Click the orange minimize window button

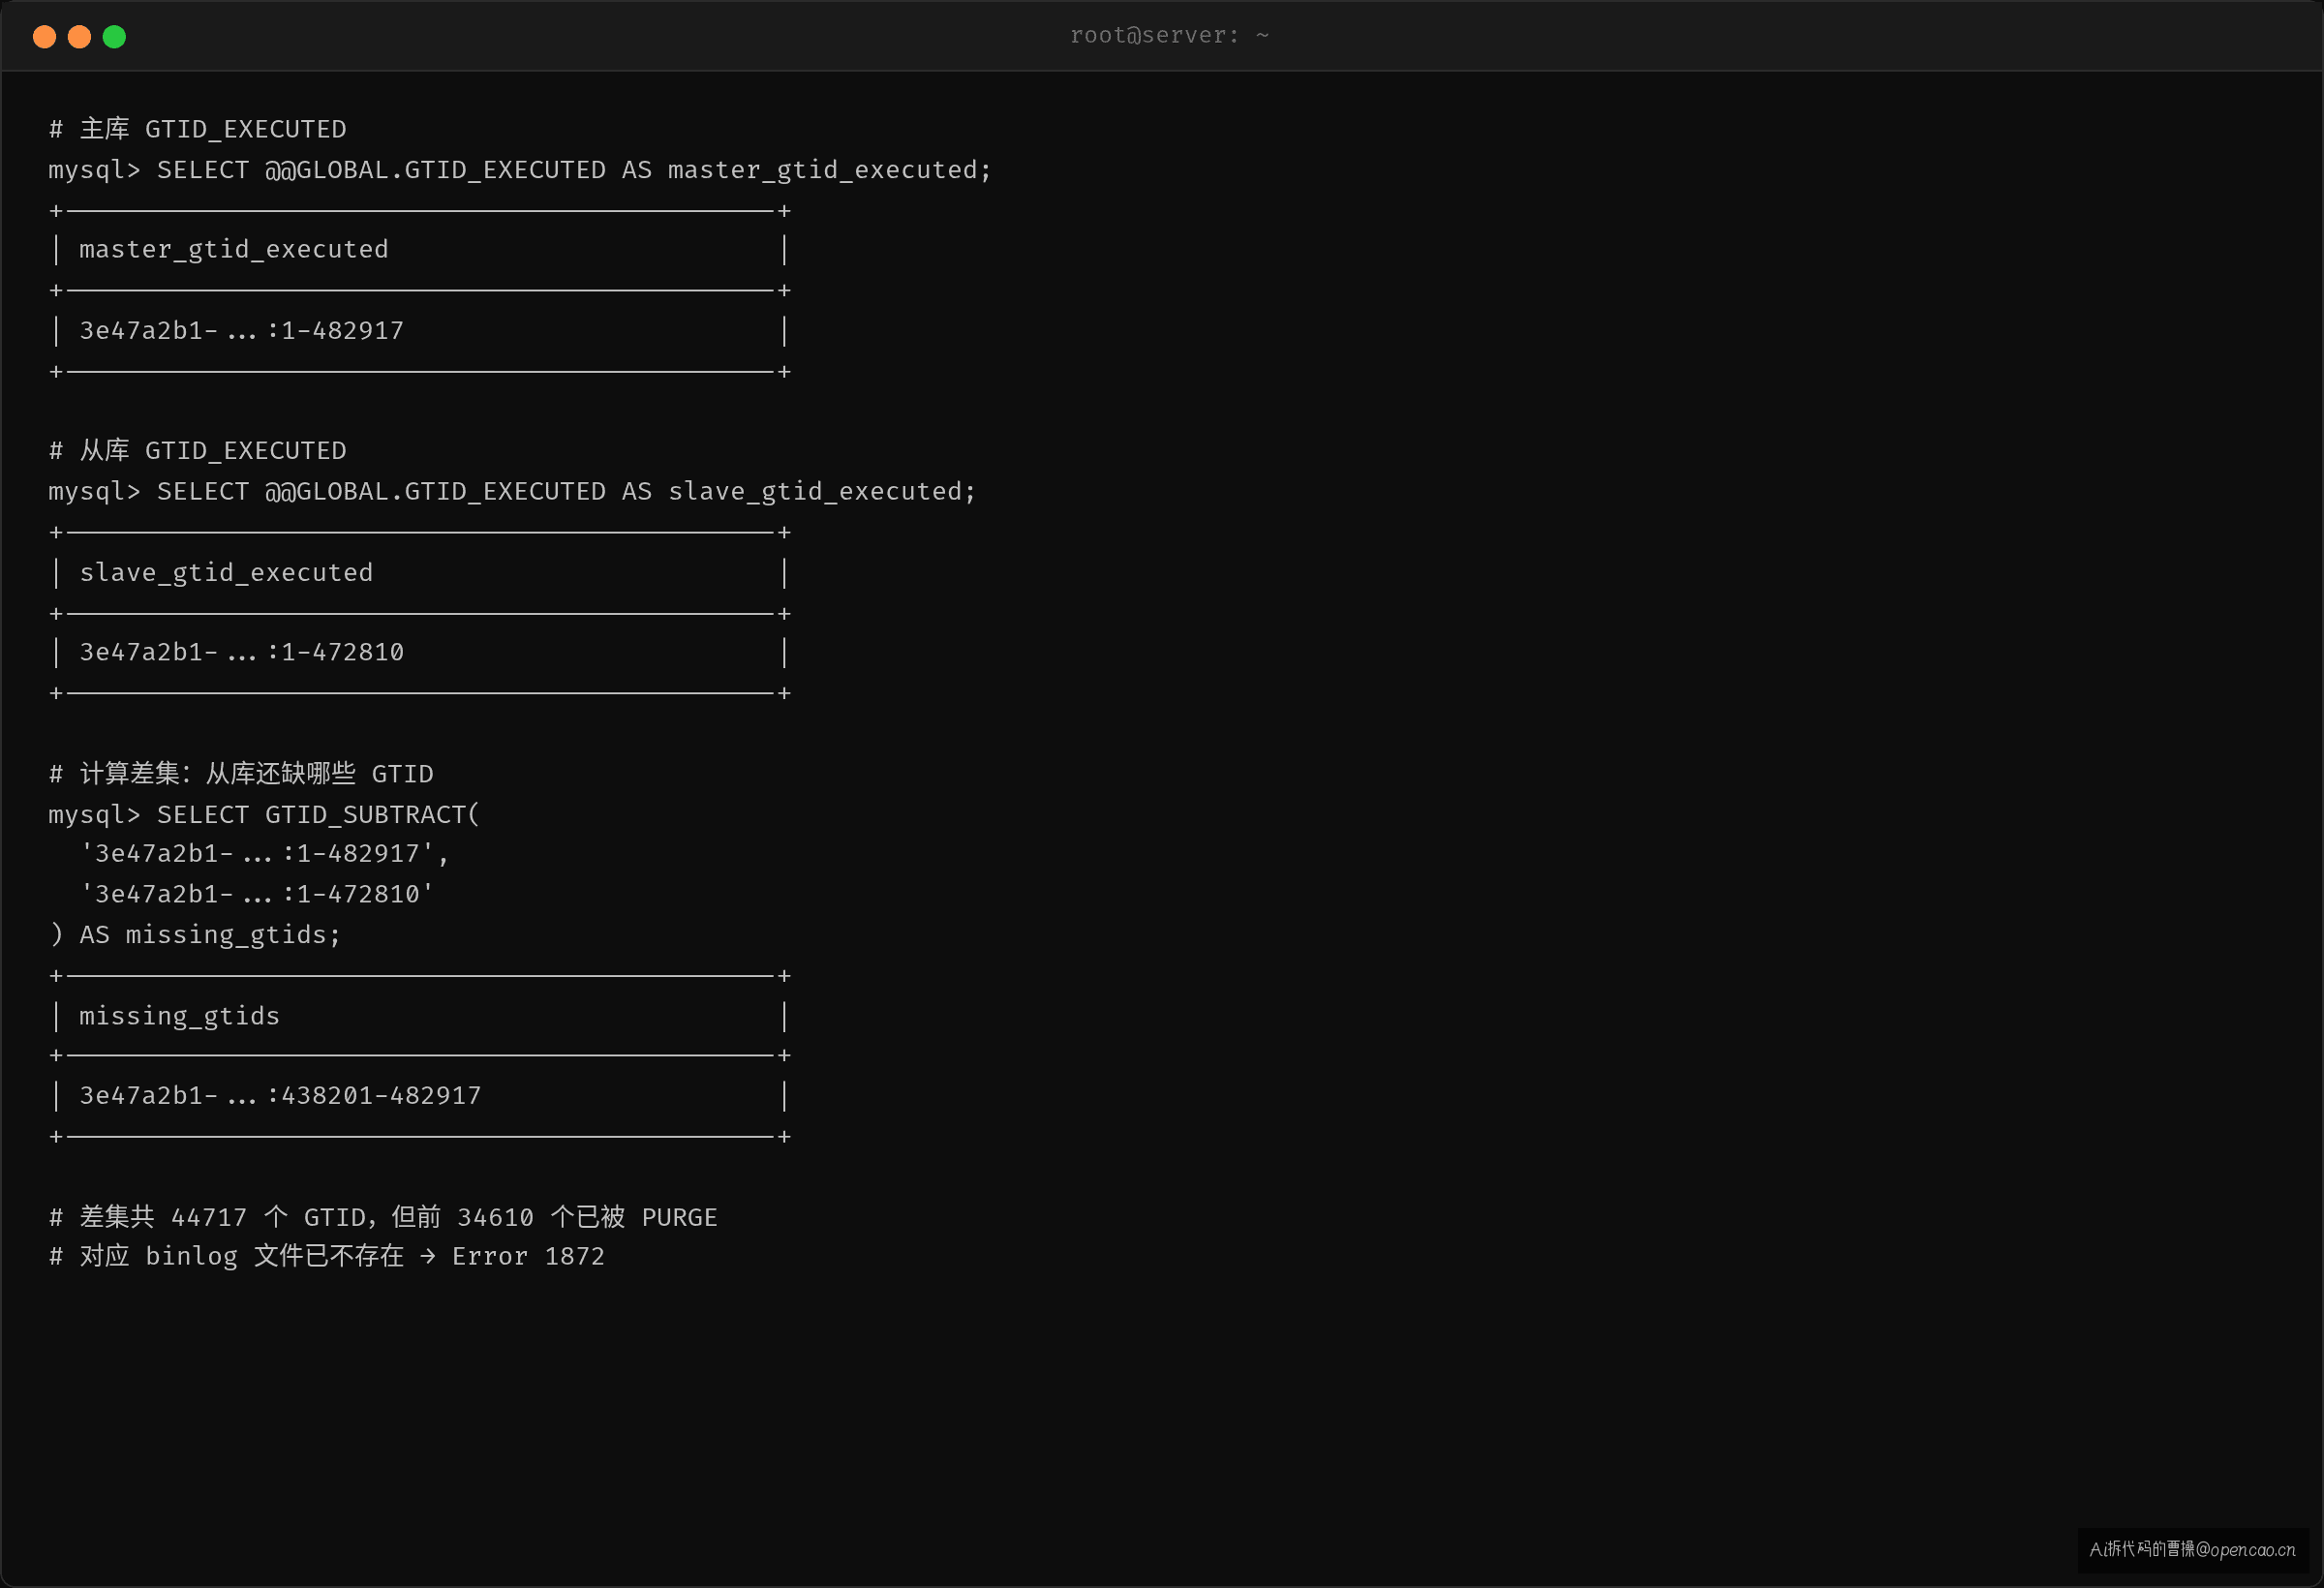click(x=79, y=37)
